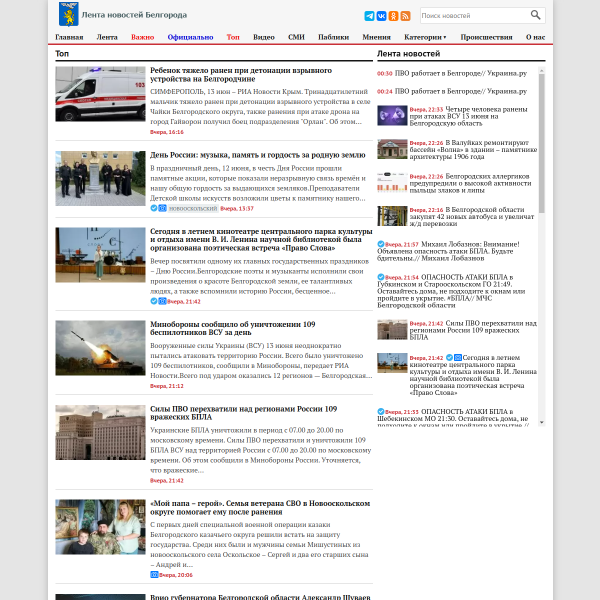
Task: Click timestamp 'Вчера, 16:16' under ambulance article
Action: pos(167,132)
